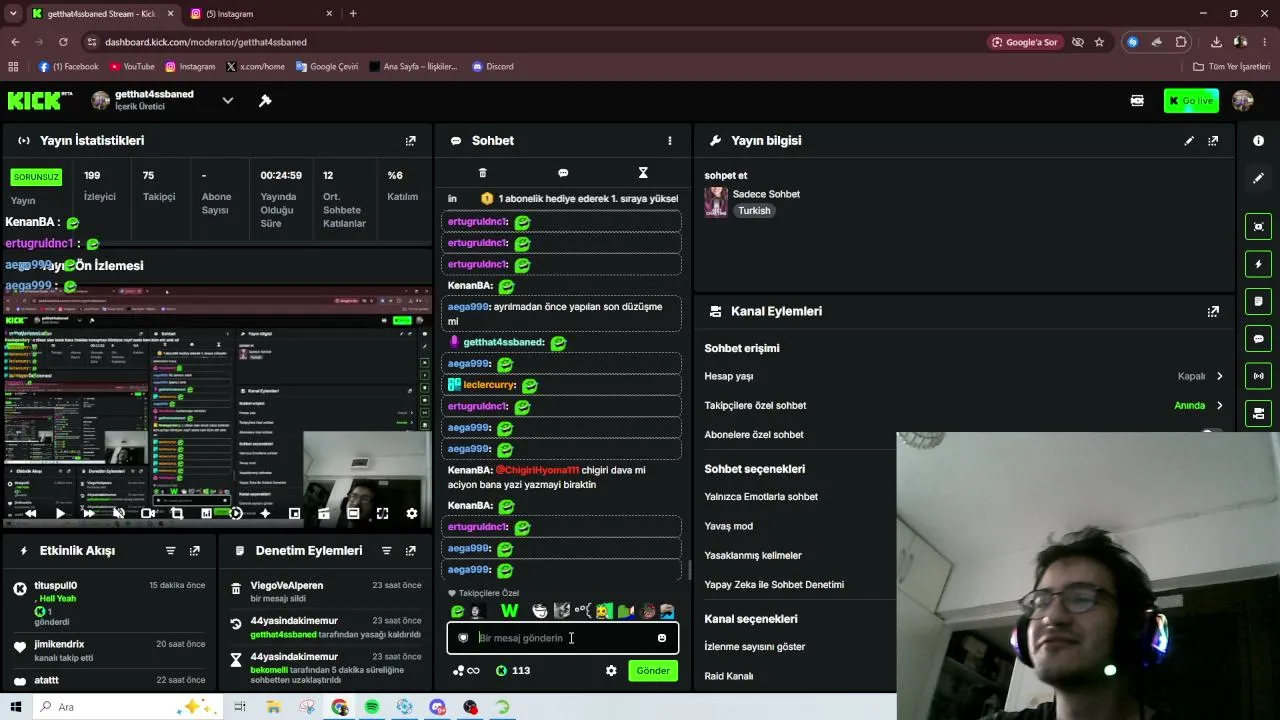
Task: Open the clip/ticket icon beside Go live
Action: click(x=1137, y=101)
